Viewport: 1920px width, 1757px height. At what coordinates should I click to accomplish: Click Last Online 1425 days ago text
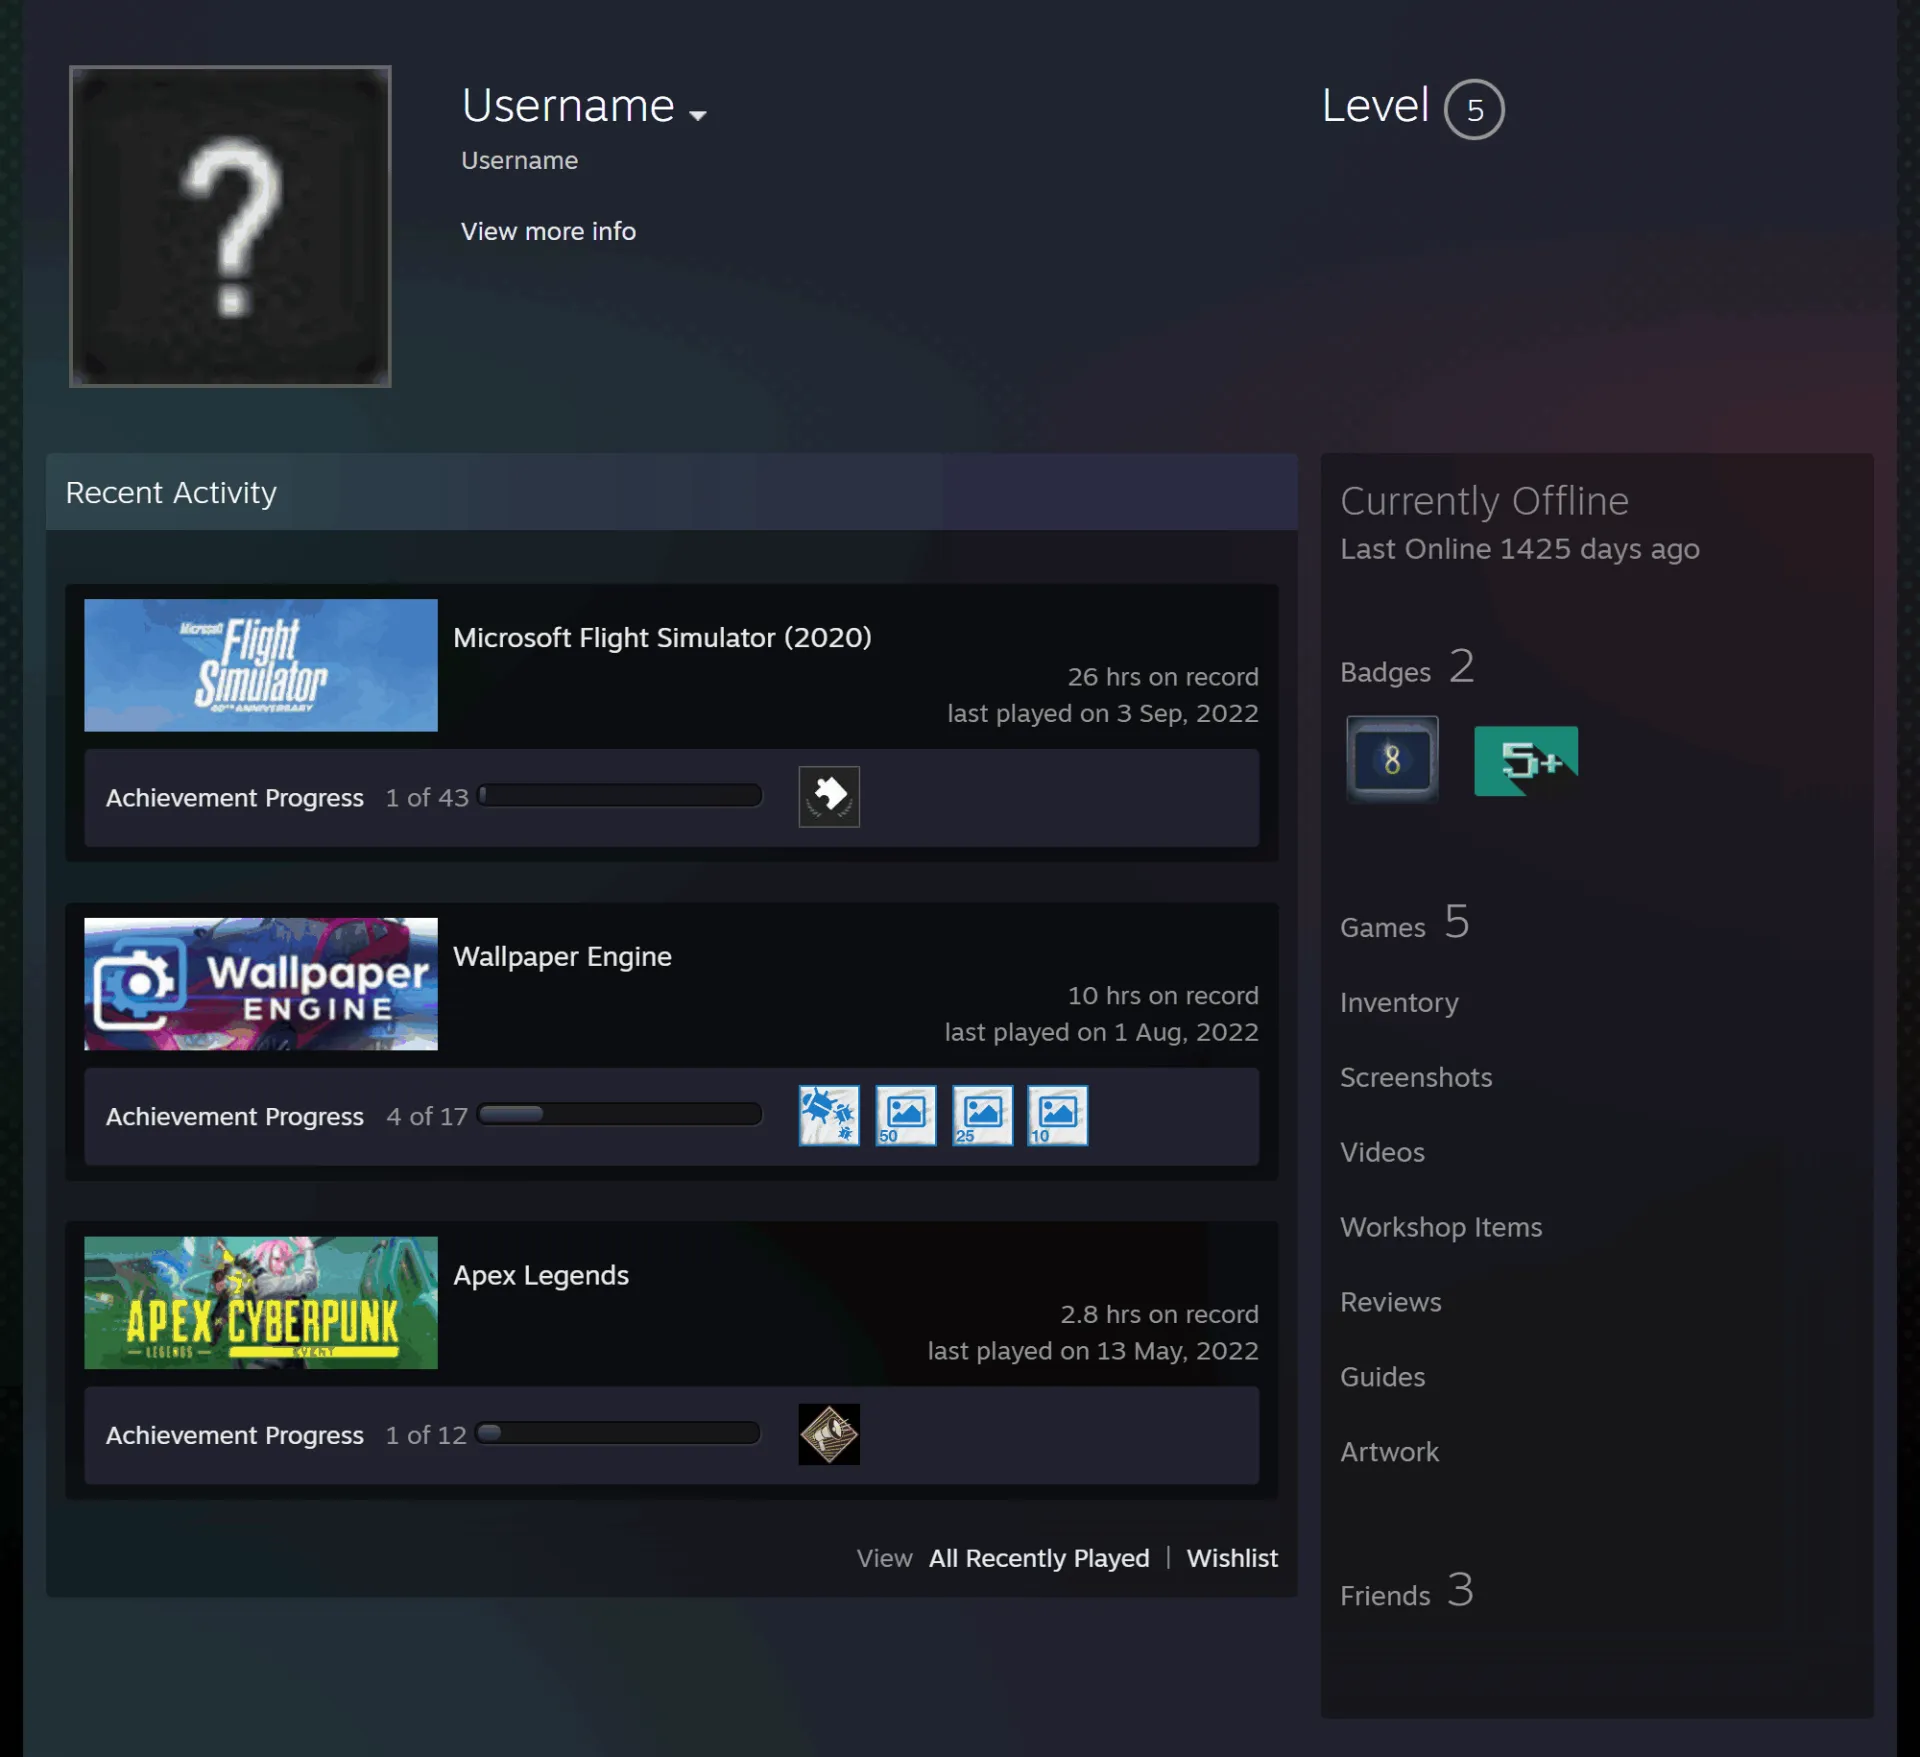click(1520, 549)
